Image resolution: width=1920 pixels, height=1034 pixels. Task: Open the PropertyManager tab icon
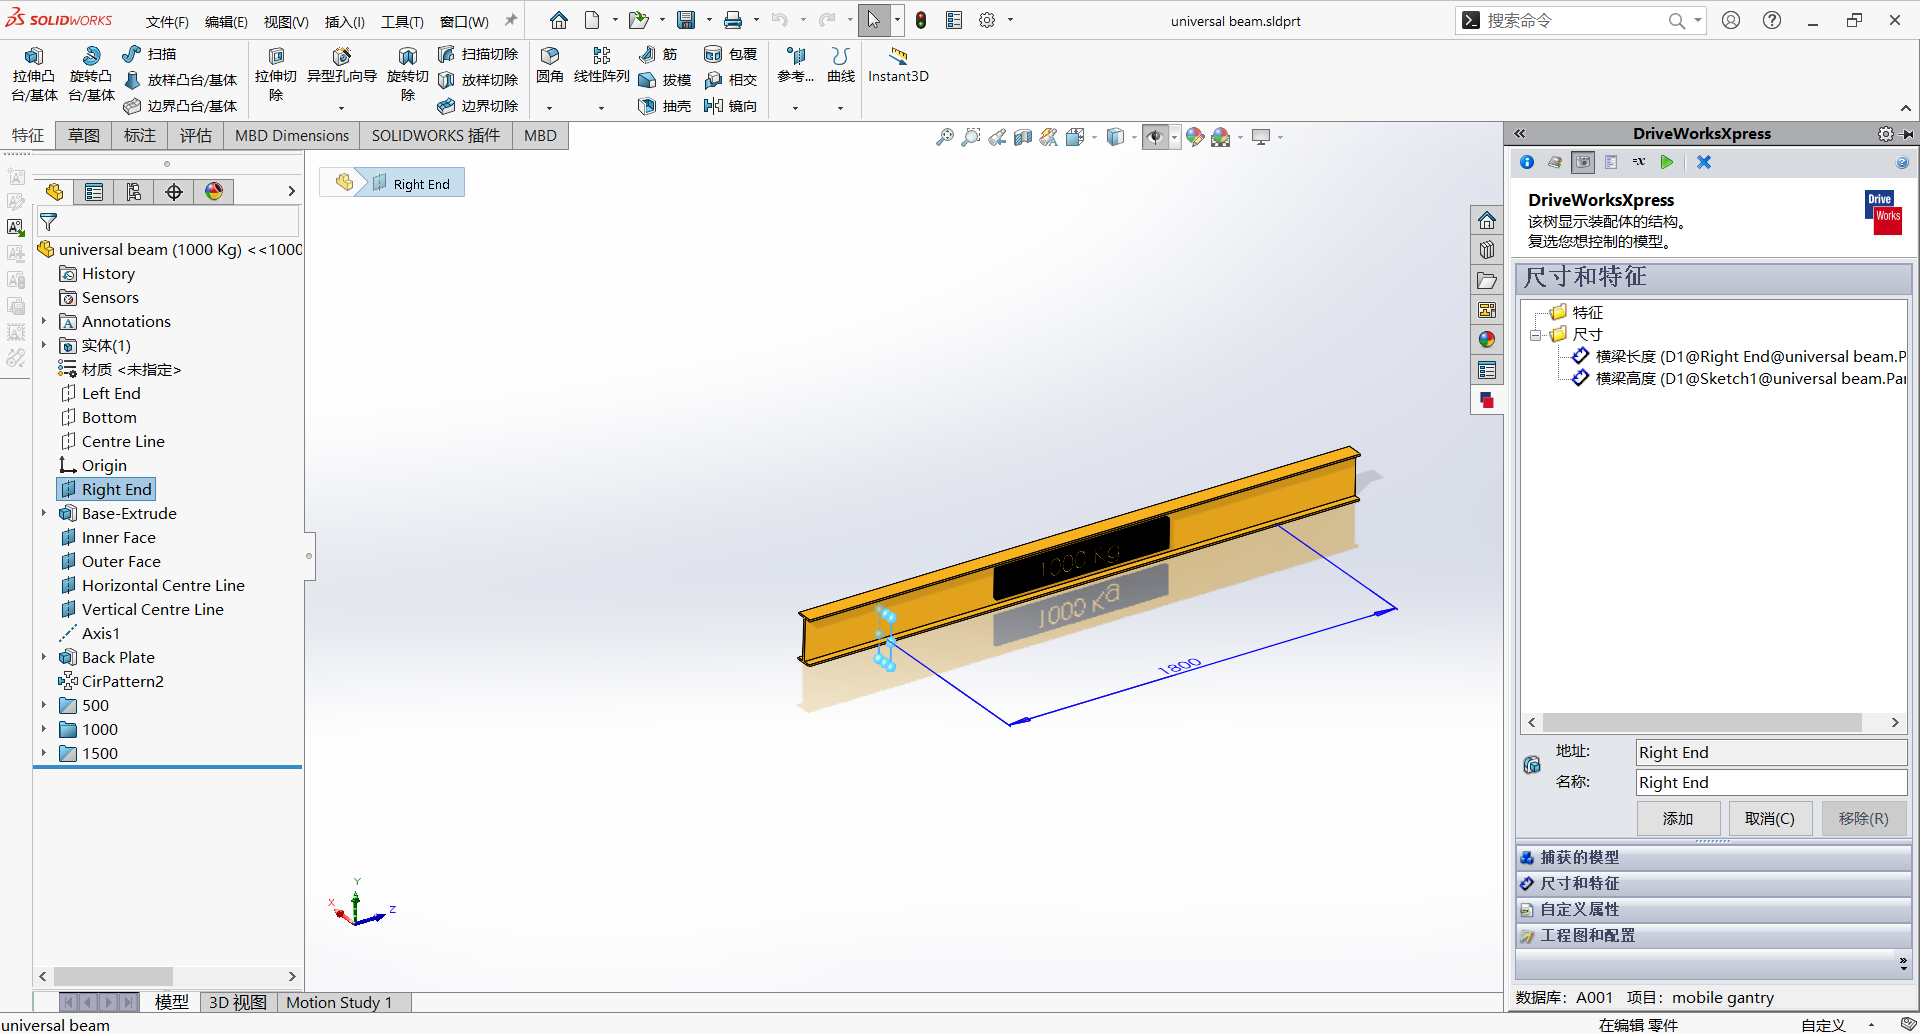94,192
